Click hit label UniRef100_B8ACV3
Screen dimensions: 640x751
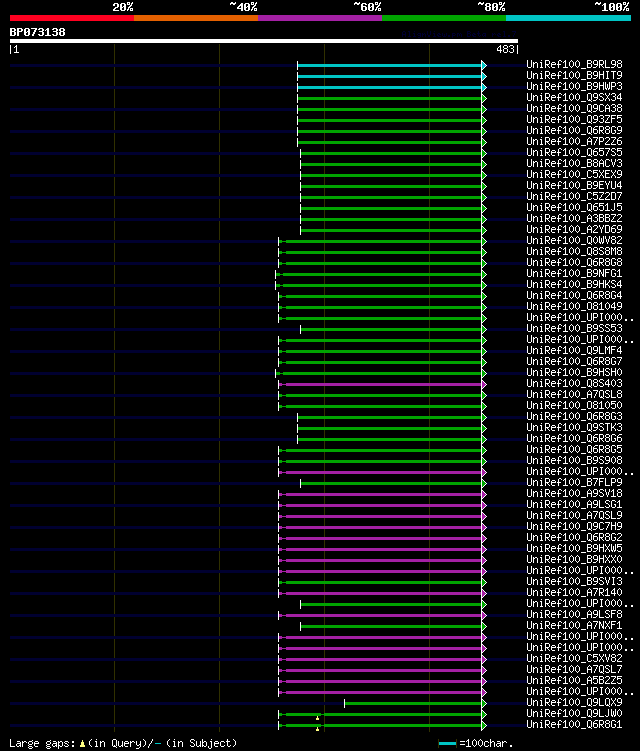[574, 163]
